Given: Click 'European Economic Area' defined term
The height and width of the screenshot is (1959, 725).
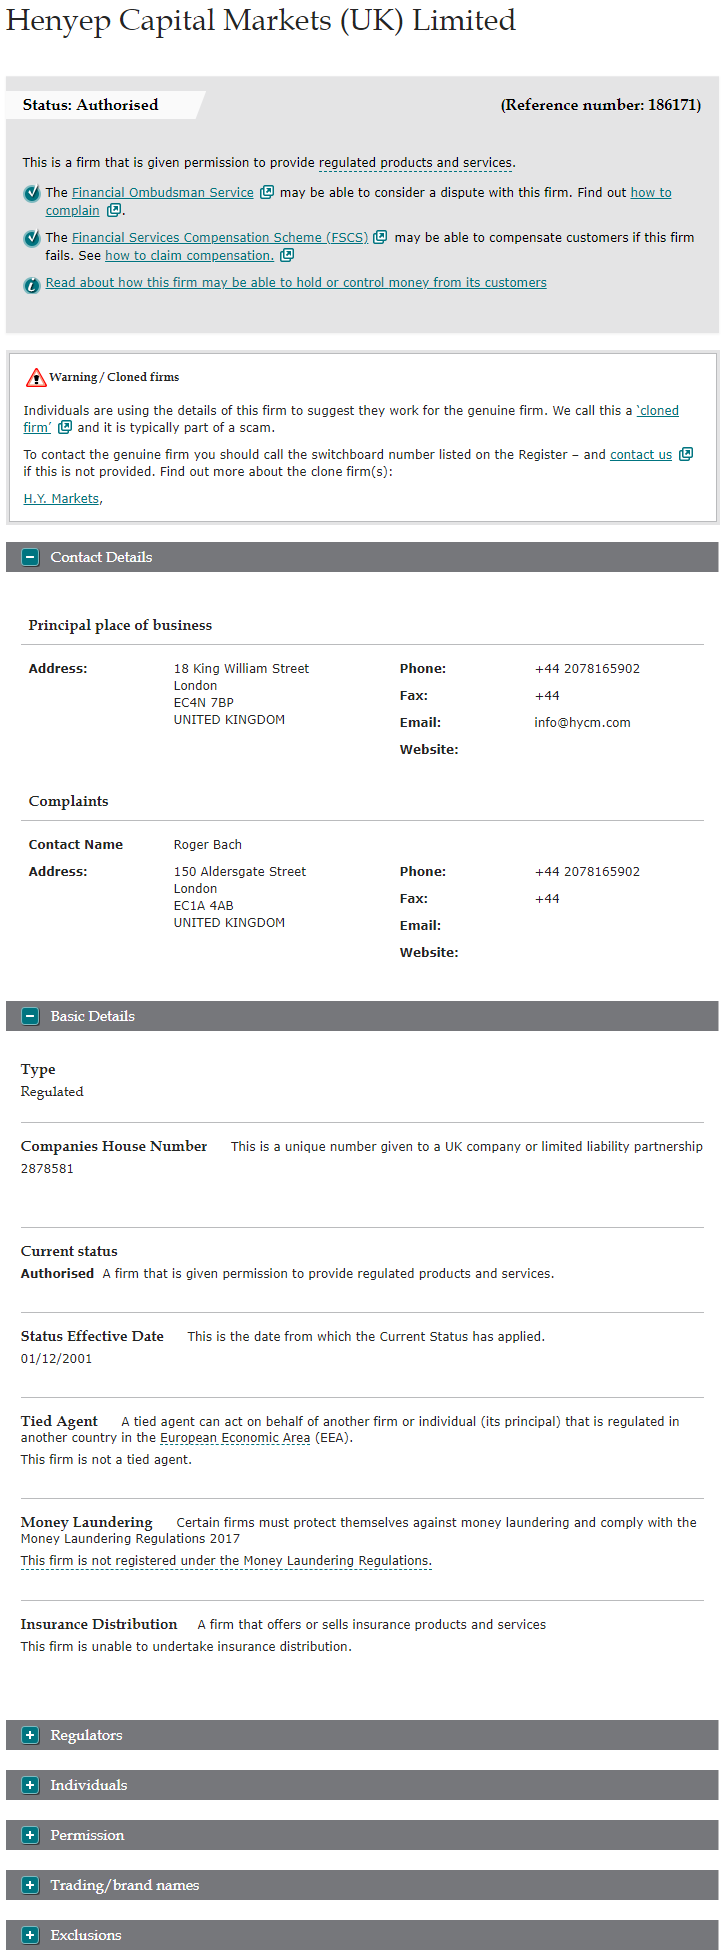Looking at the screenshot, I should tap(235, 1438).
